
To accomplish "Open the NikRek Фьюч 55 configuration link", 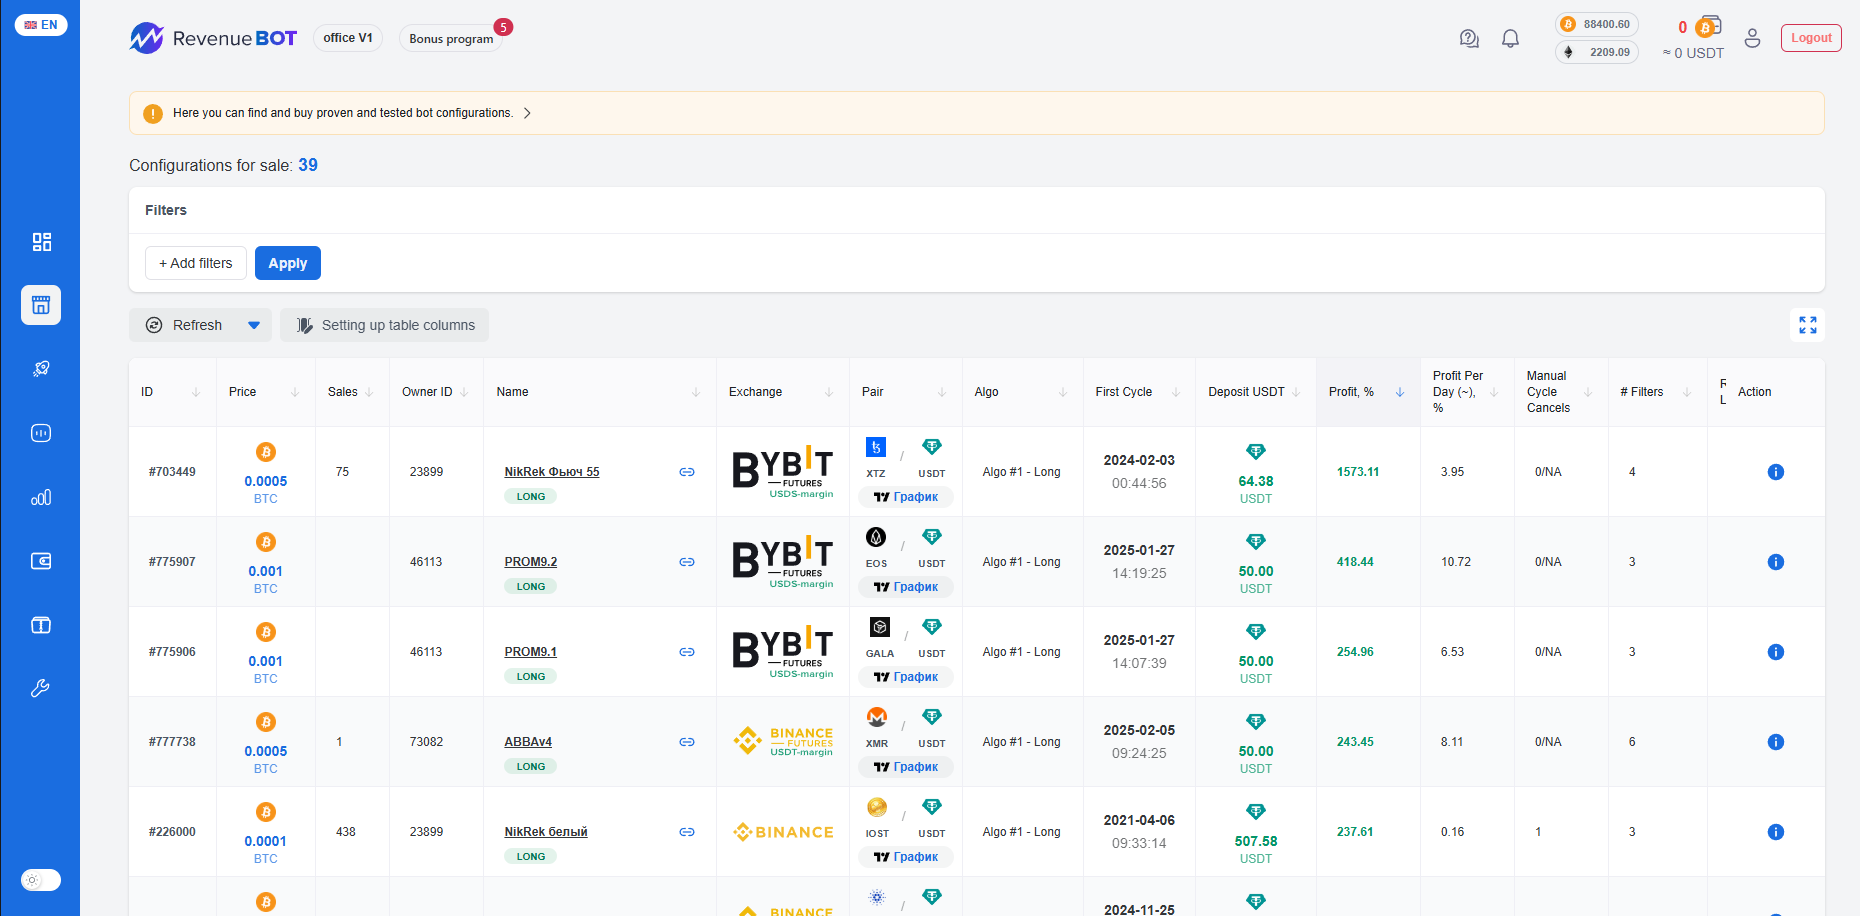I will [x=552, y=472].
